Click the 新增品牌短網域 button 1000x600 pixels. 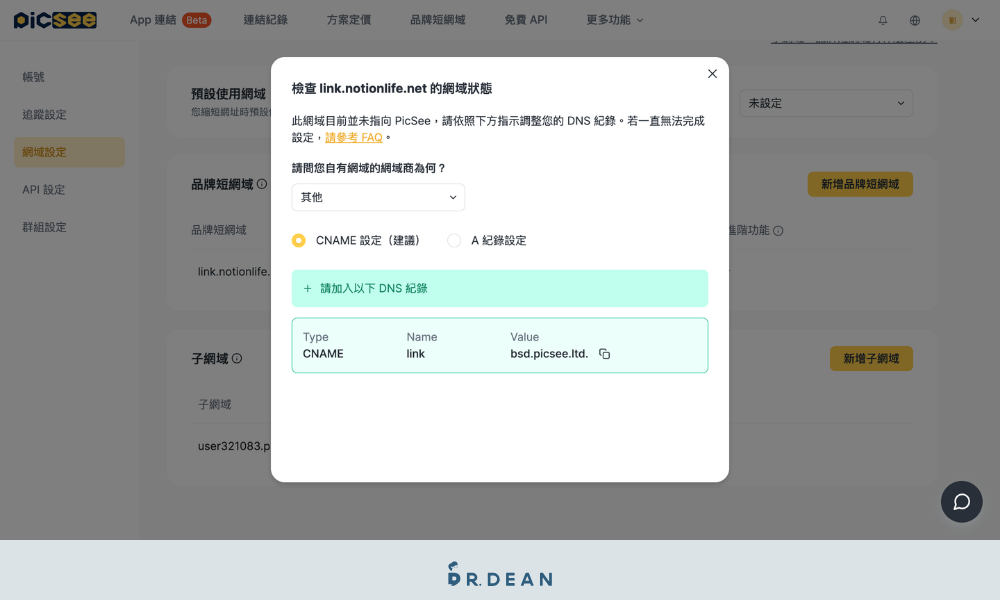pos(860,184)
